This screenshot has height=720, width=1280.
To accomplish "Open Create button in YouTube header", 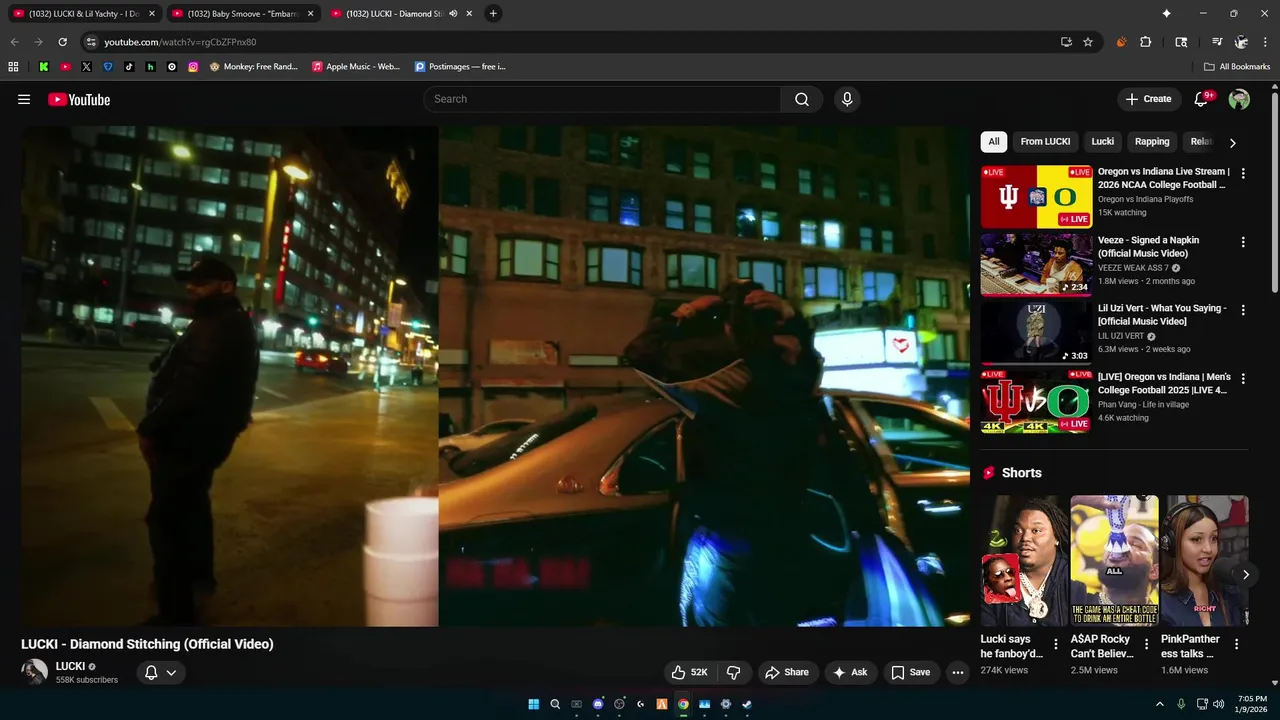I will (1148, 99).
